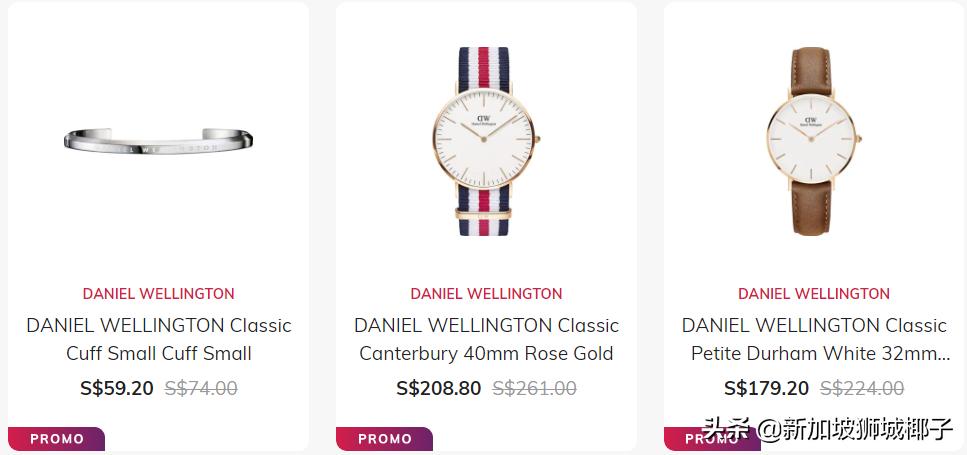Image resolution: width=967 pixels, height=455 pixels.
Task: Open the DANIEL WELLINGTON brand link above Canterbury
Action: point(486,294)
